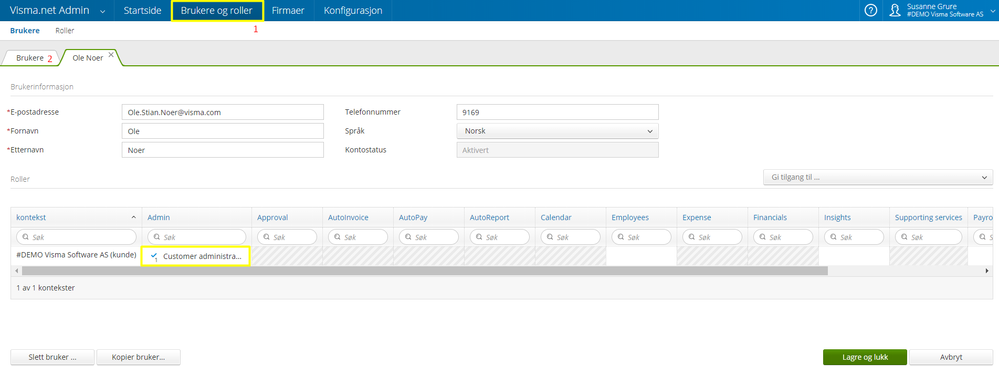
Task: Click the Telefonnummer input field
Action: pyautogui.click(x=557, y=112)
